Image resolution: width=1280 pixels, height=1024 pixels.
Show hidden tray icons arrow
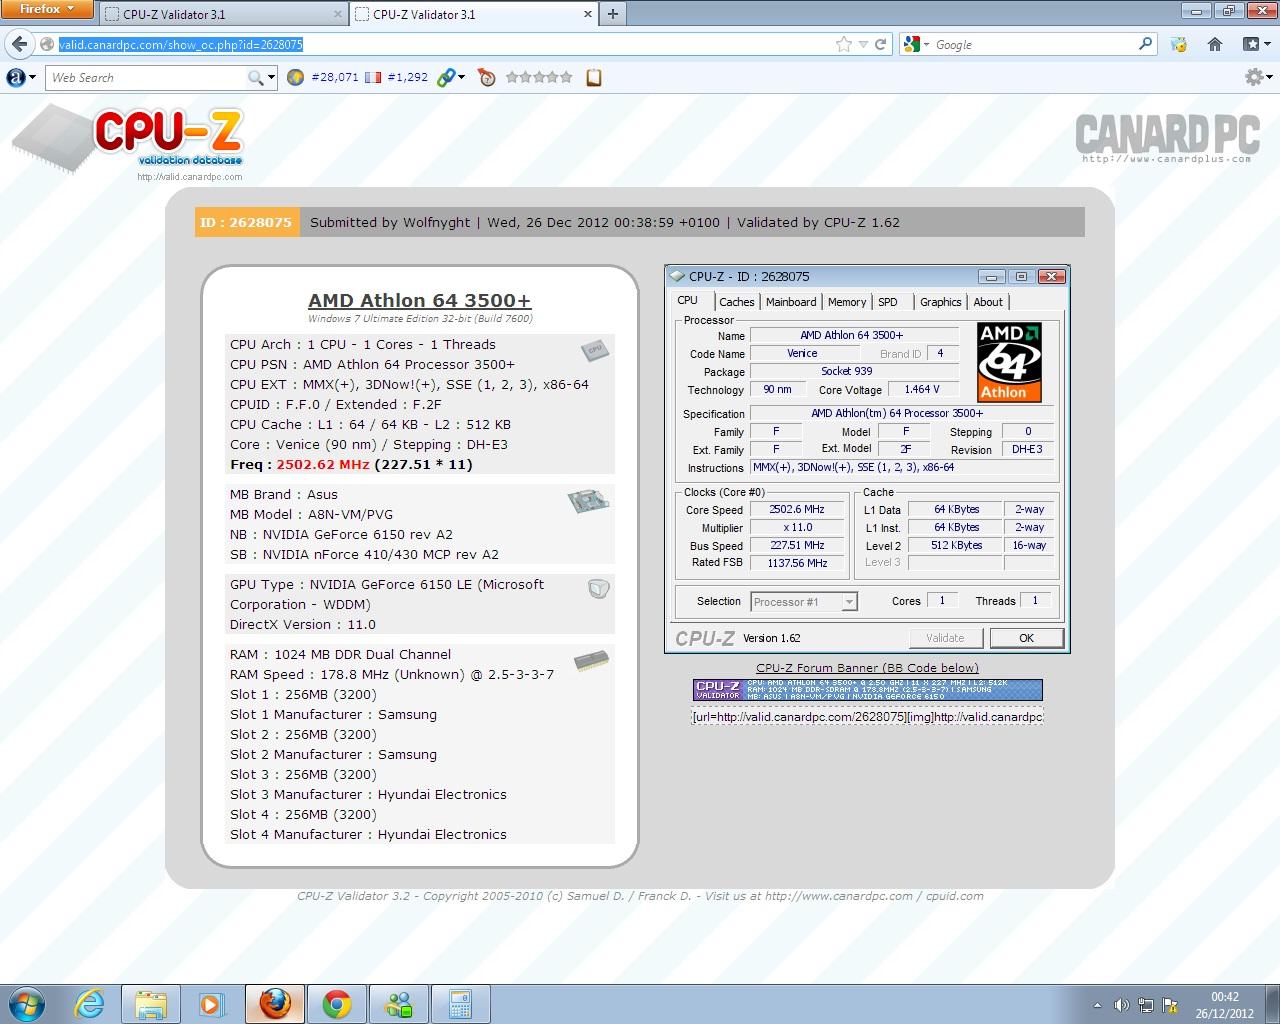click(1098, 1005)
